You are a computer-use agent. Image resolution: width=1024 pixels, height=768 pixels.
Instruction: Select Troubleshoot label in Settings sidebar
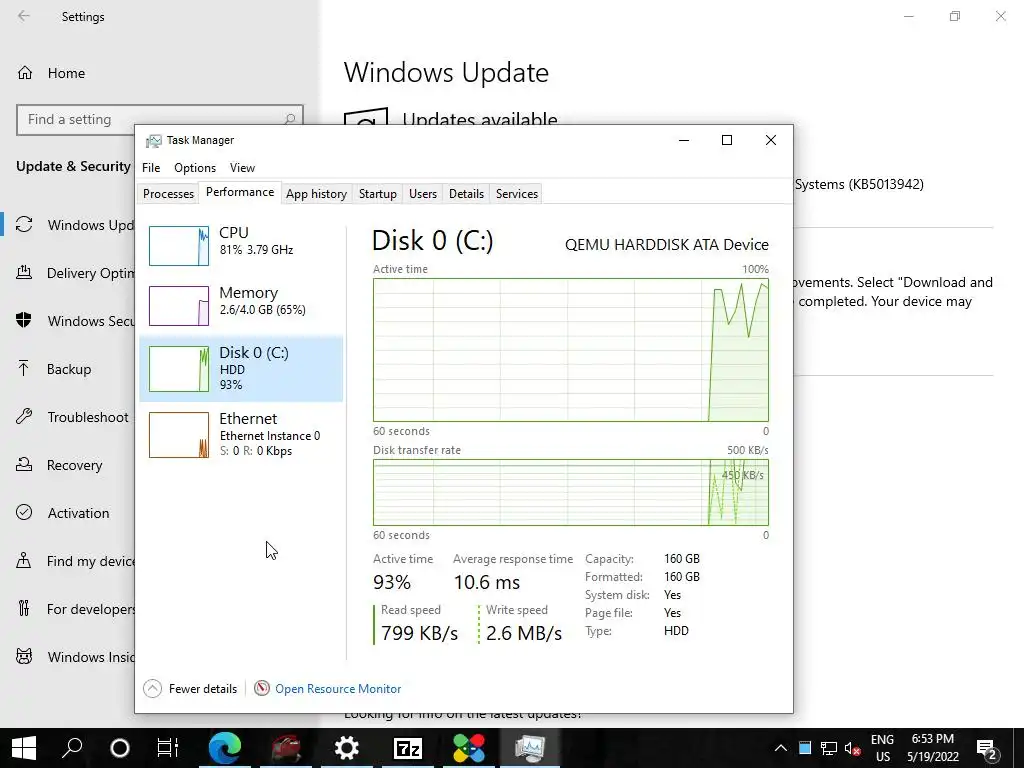coord(88,417)
